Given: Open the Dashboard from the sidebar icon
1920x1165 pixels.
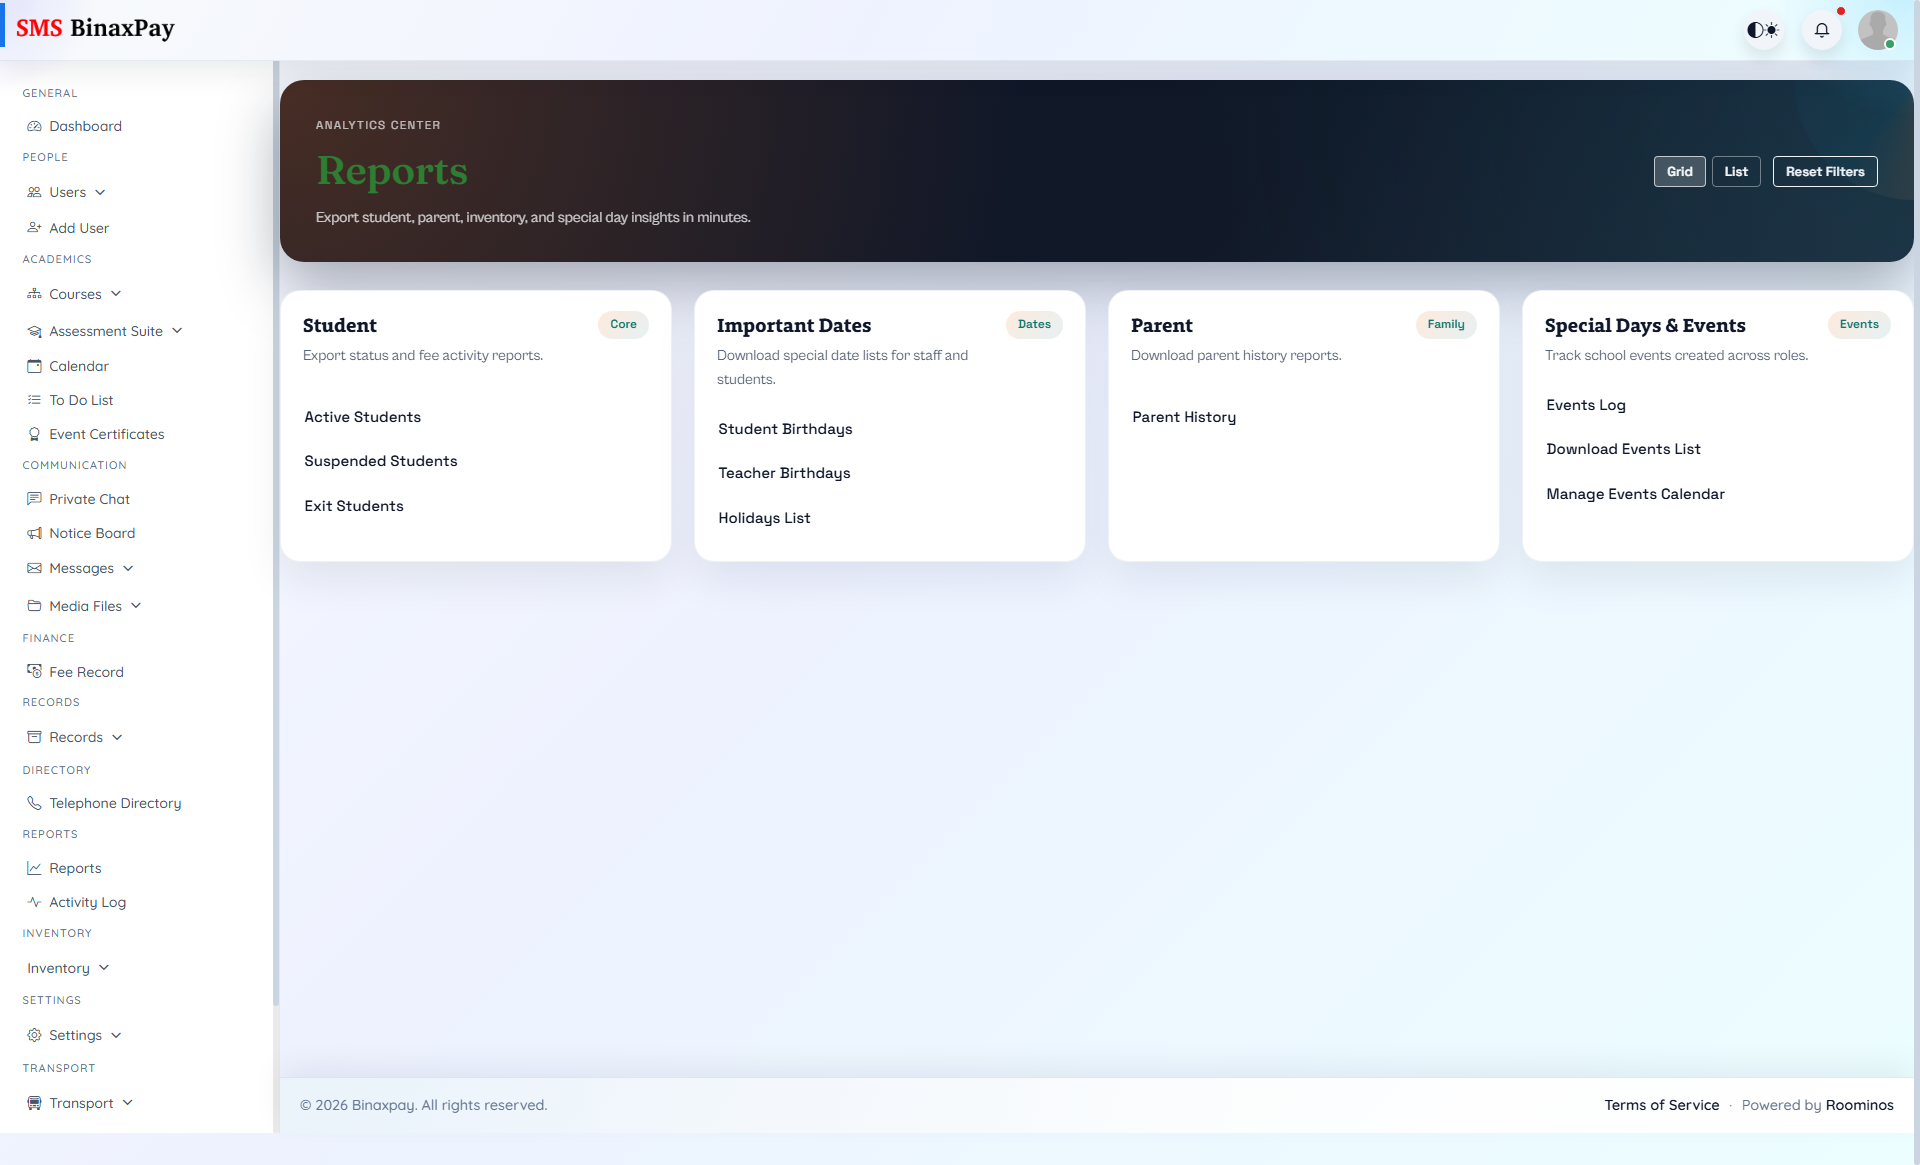Looking at the screenshot, I should (34, 126).
